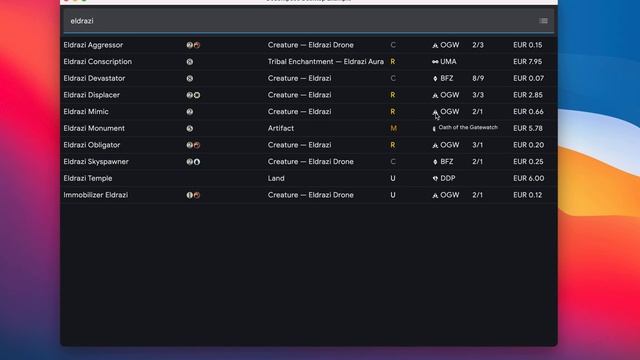The width and height of the screenshot is (640, 360).
Task: Click set symbol in Eldrazi Monument row
Action: click(x=434, y=129)
